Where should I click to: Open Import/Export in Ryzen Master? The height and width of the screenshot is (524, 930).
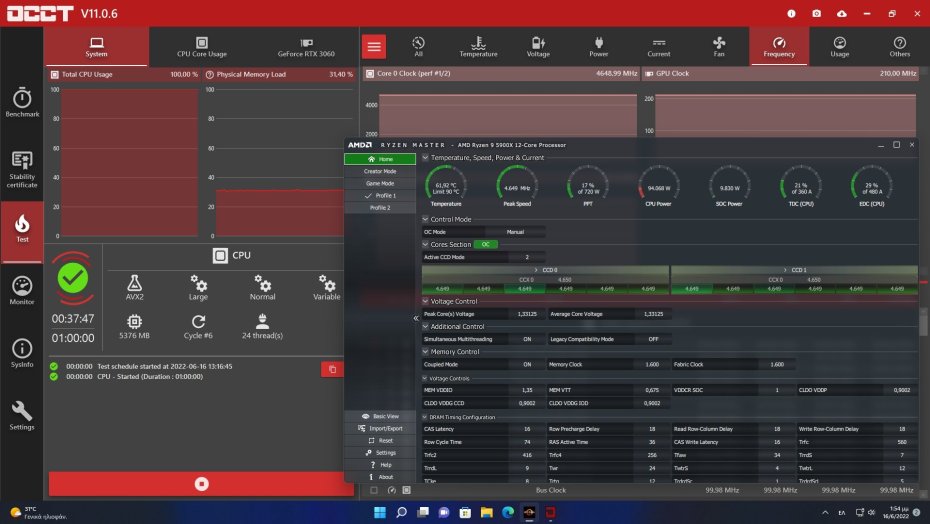click(380, 428)
